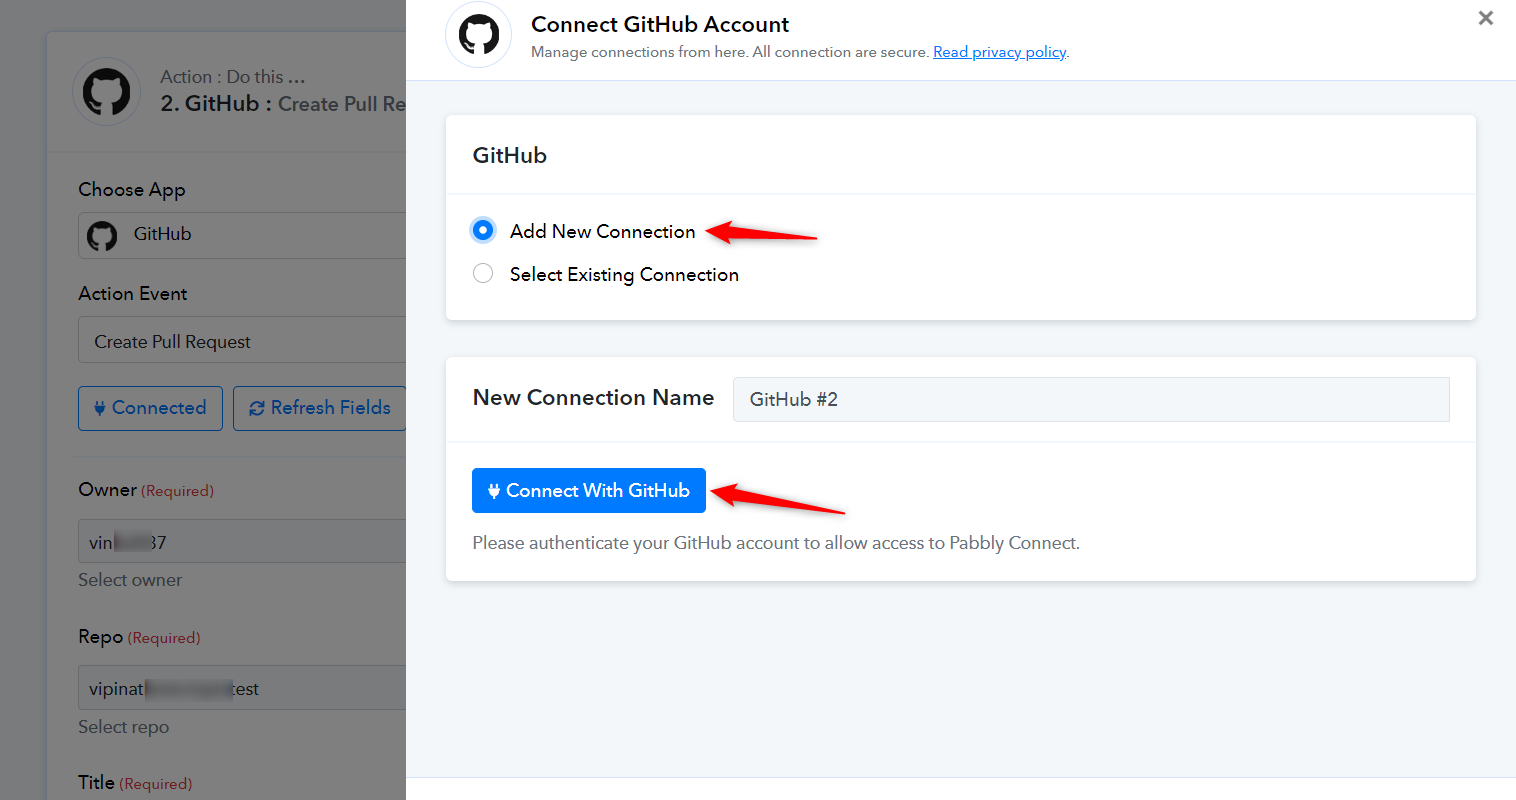Click the GitHub icon in the Choose App field
This screenshot has height=800, width=1516.
click(102, 236)
